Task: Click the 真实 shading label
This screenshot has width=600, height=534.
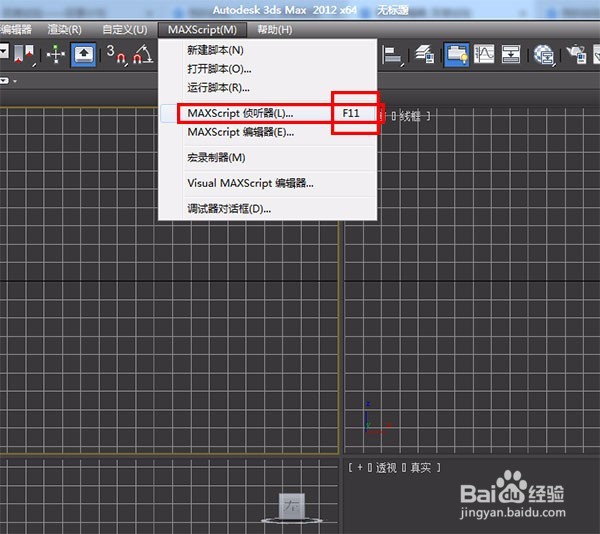Action: (421, 467)
